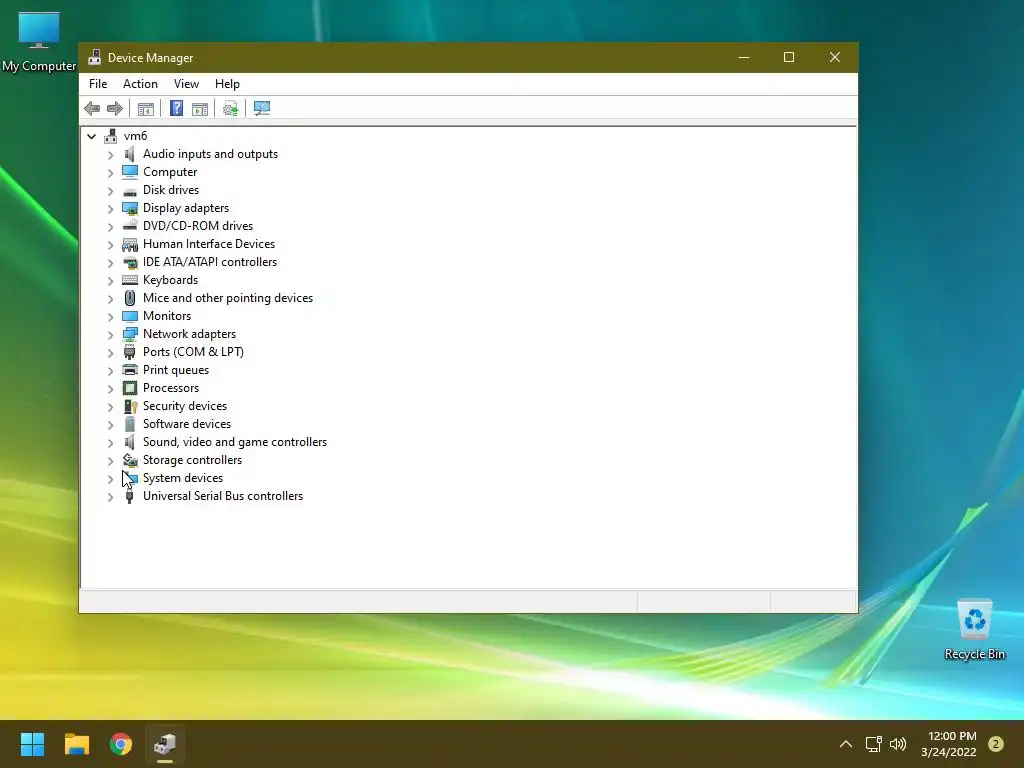Select the Ports (COM & LPT) label
1024x768 pixels.
pyautogui.click(x=193, y=352)
